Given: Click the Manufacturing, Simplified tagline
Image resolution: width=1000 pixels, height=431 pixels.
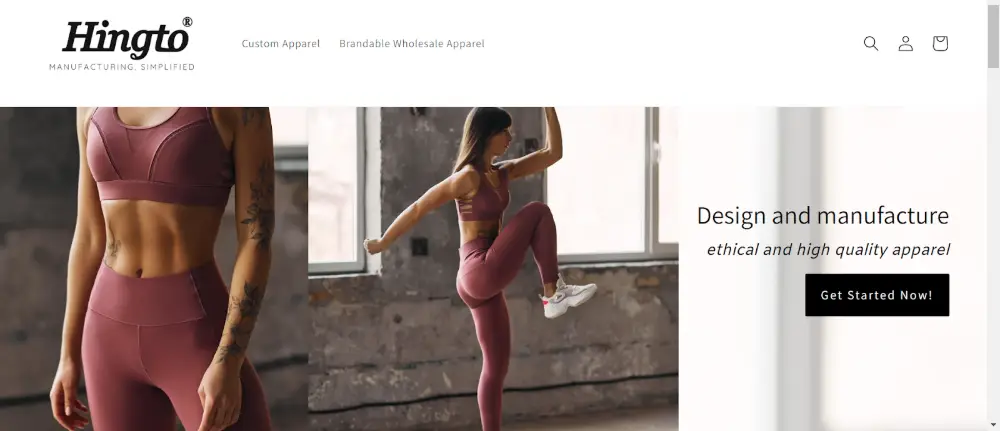Looking at the screenshot, I should click(122, 67).
